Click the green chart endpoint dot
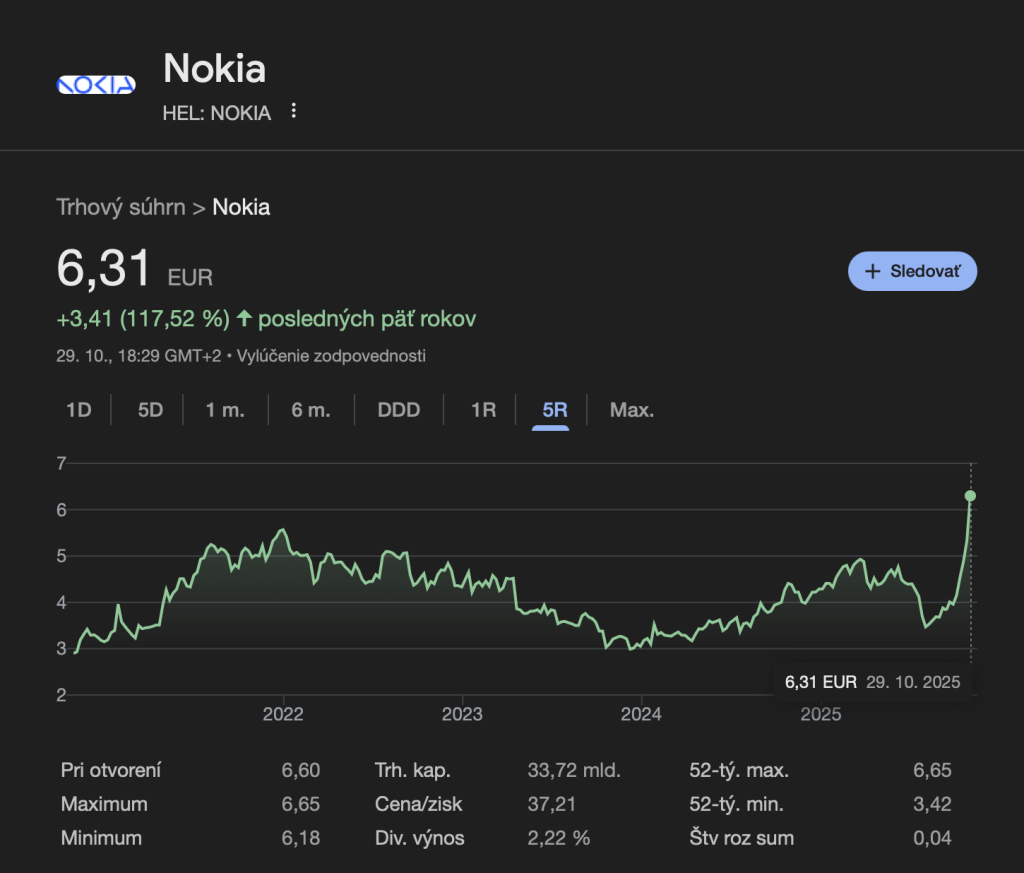The width and height of the screenshot is (1024, 873). 970,496
